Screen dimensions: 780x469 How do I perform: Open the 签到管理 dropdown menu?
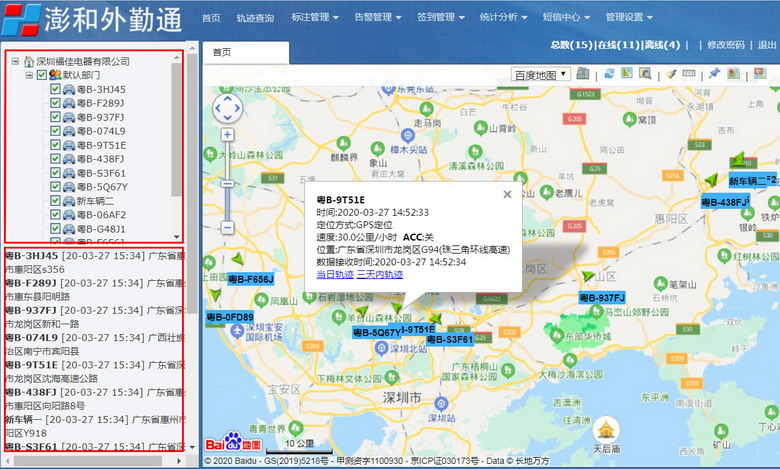pos(440,17)
